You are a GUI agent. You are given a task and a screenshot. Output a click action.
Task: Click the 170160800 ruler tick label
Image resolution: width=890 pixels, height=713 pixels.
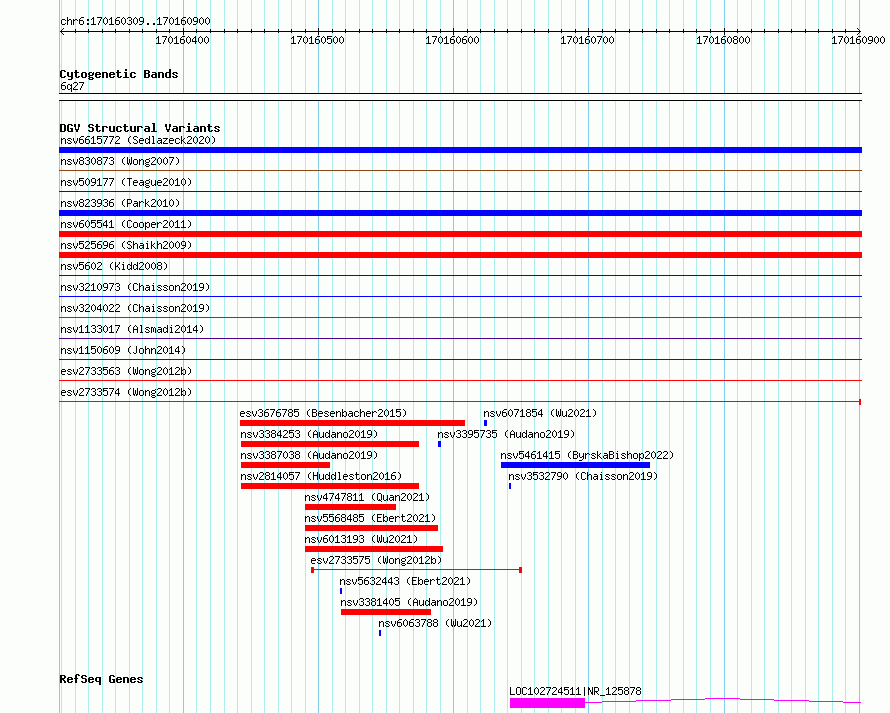tap(723, 40)
